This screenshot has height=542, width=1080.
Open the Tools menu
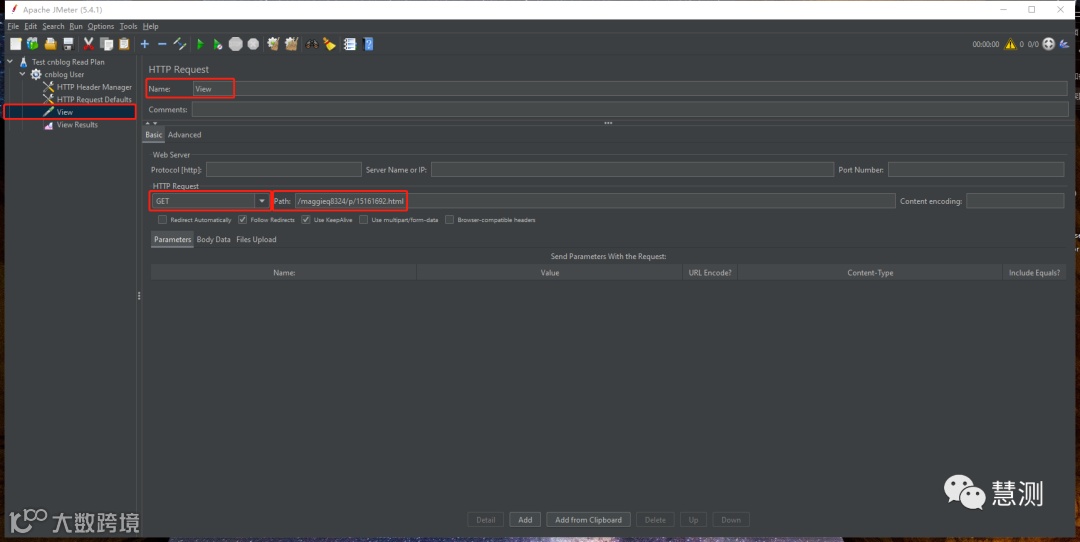128,26
